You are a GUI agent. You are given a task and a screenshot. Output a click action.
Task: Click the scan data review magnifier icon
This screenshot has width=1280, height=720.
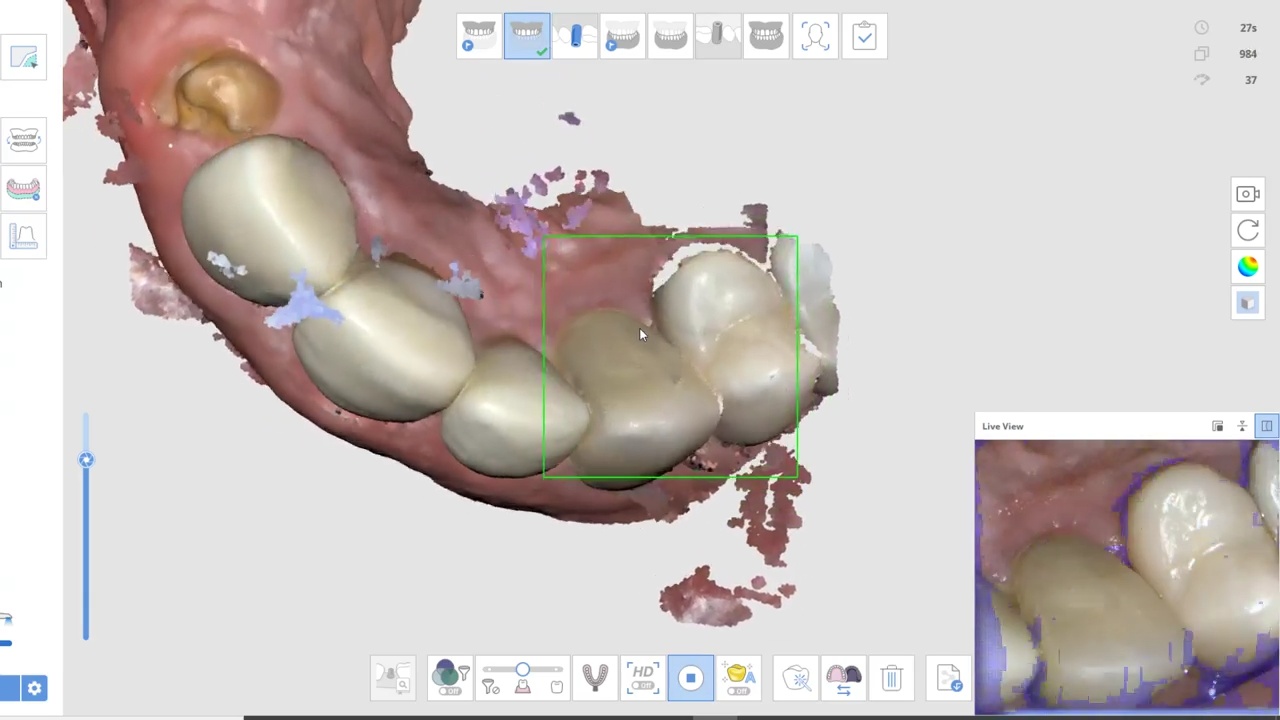(x=394, y=678)
